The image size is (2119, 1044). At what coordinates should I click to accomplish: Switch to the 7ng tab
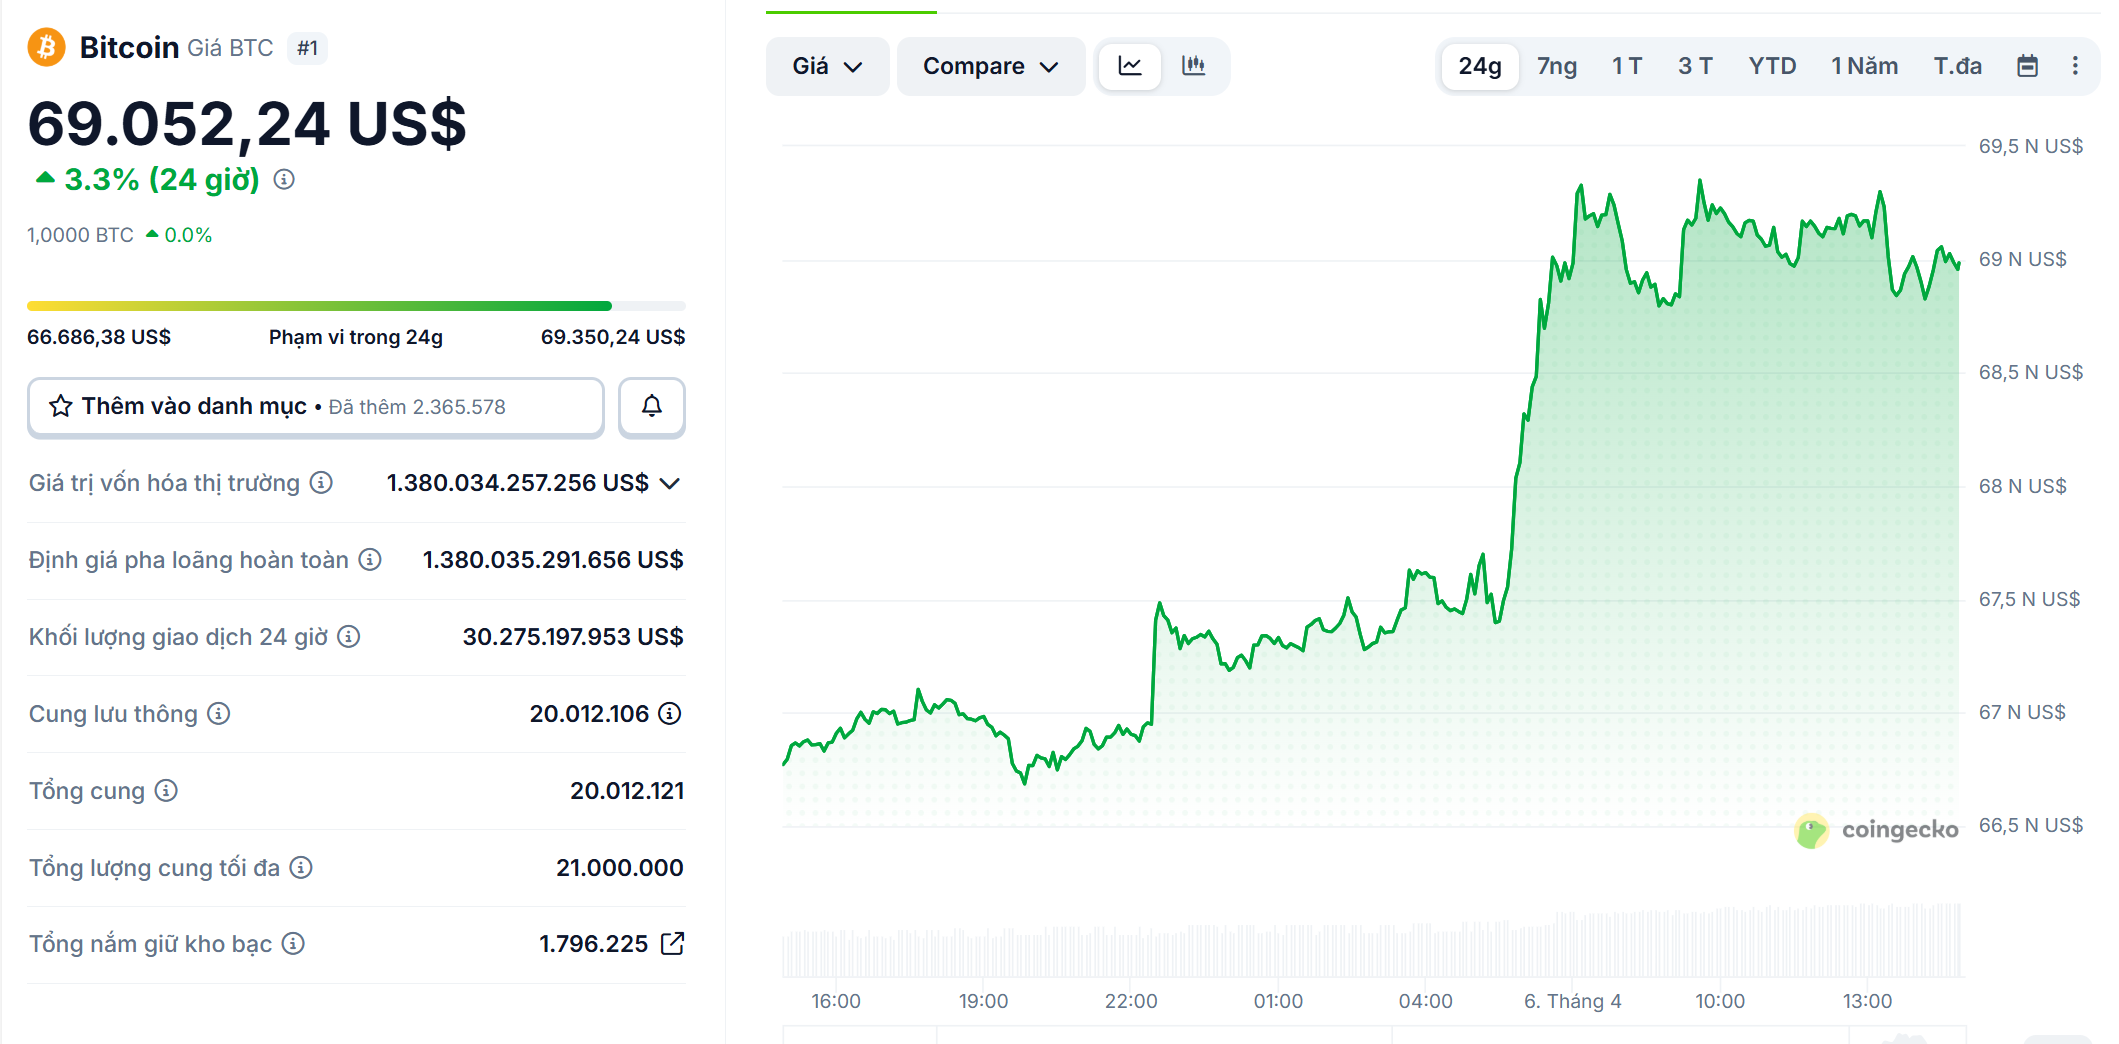point(1556,66)
